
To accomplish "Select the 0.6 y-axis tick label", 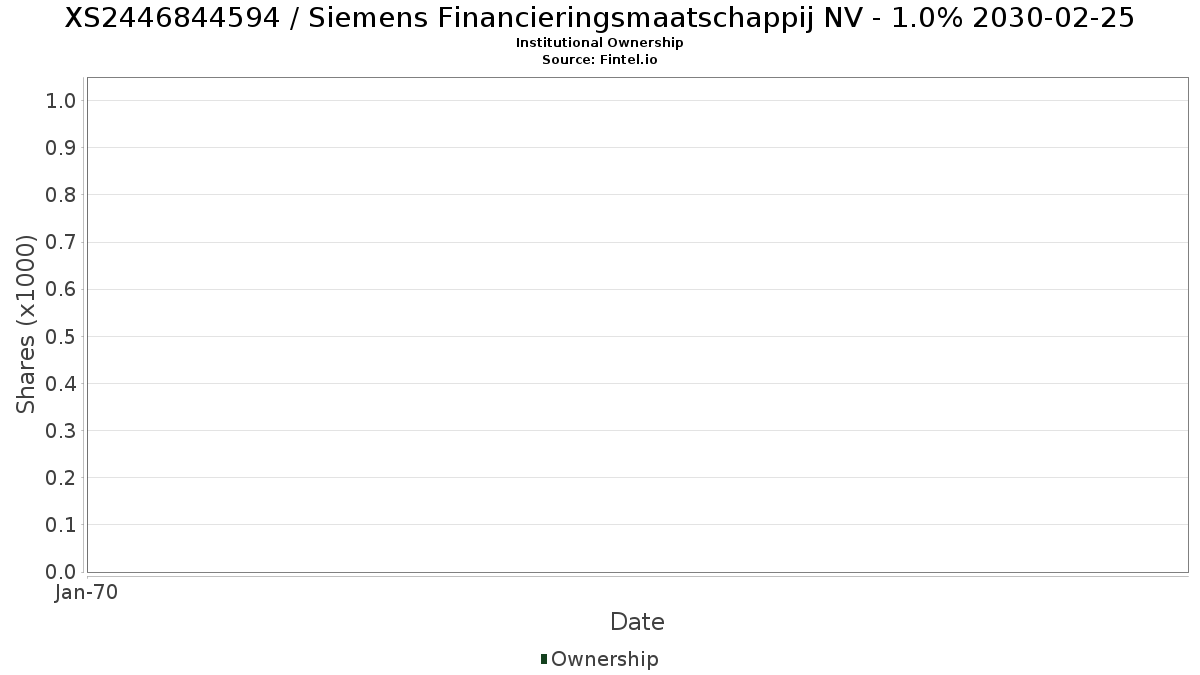I will coord(61,289).
